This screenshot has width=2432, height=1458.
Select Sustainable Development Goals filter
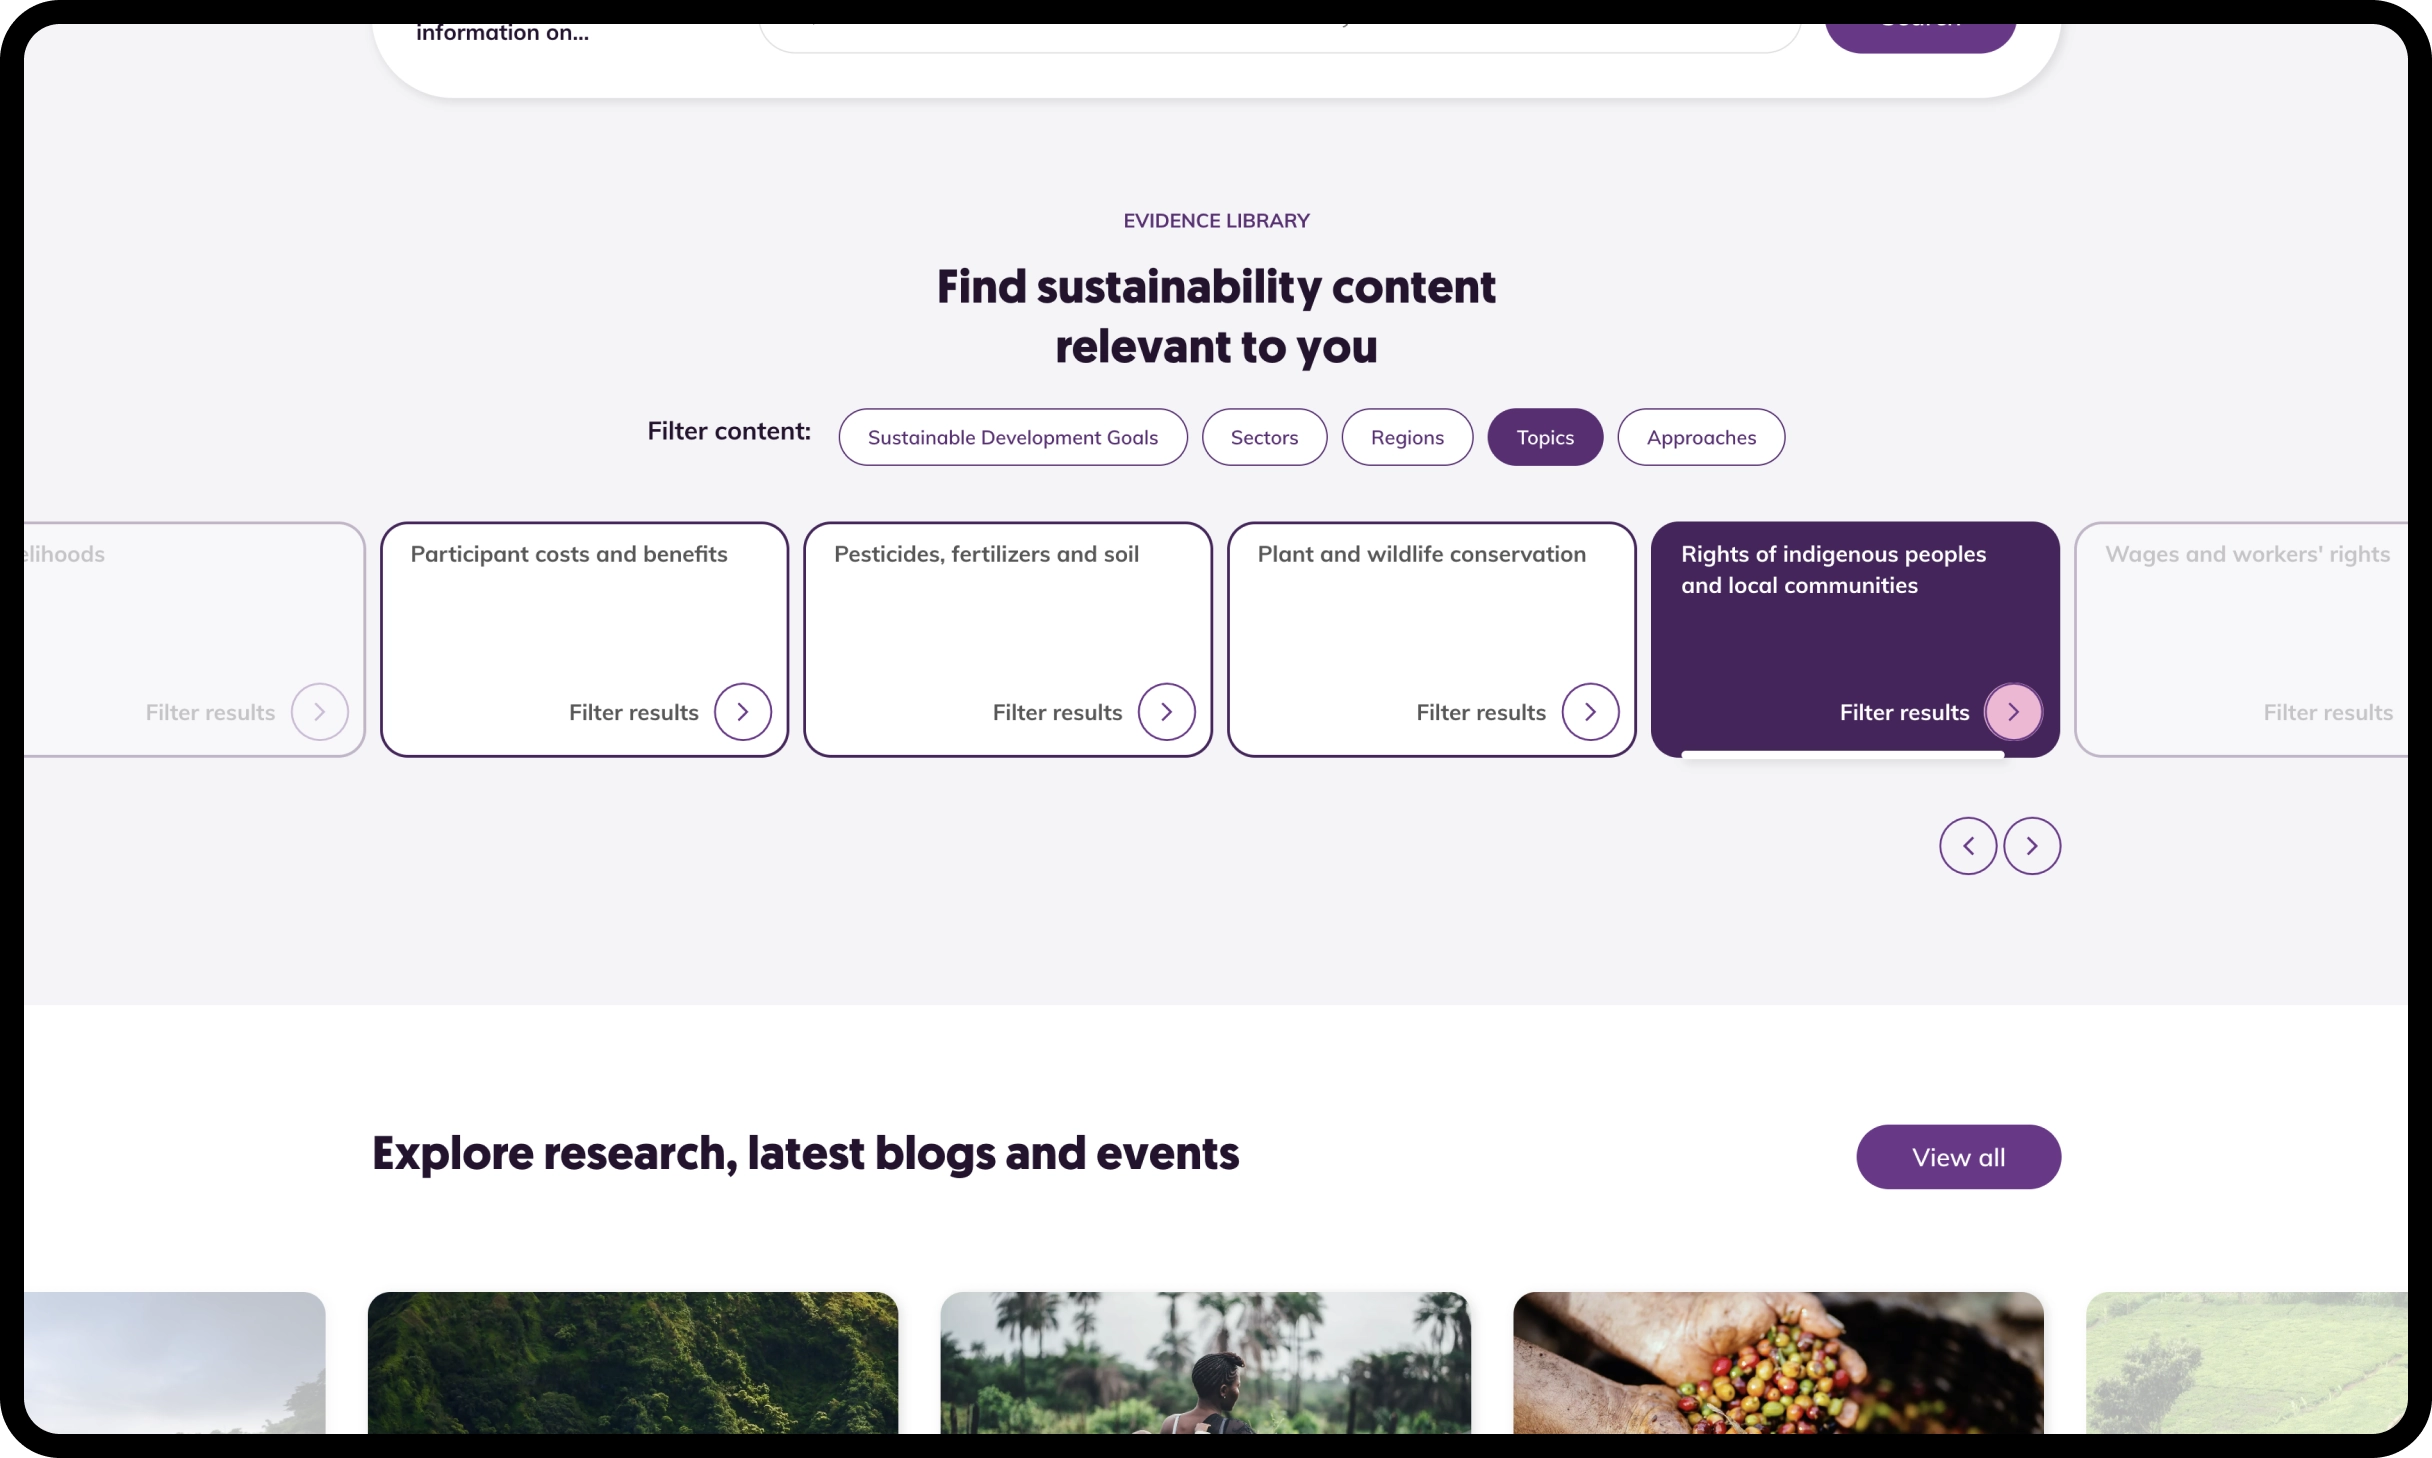click(1013, 437)
